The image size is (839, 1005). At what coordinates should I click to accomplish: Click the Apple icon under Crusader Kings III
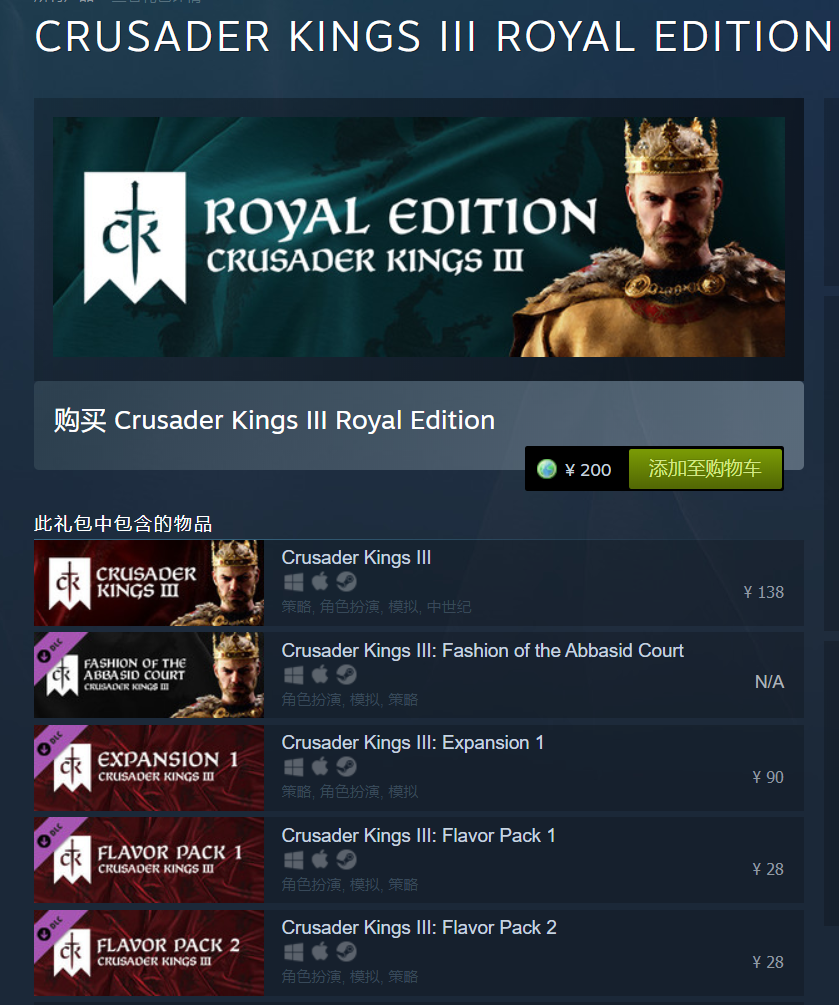pyautogui.click(x=320, y=582)
